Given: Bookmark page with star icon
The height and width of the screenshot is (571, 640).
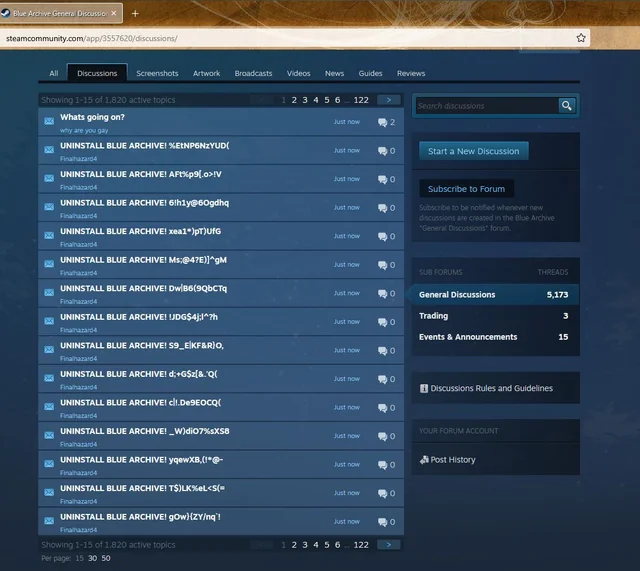Looking at the screenshot, I should pos(581,38).
